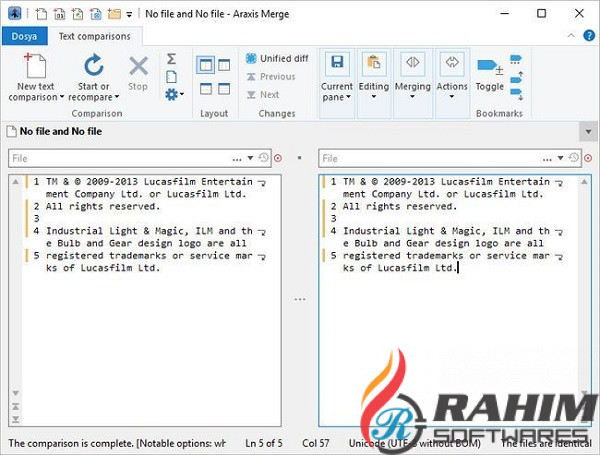Screen dimensions: 600x455
Task: Open the blue Help question icon
Action: click(x=589, y=36)
